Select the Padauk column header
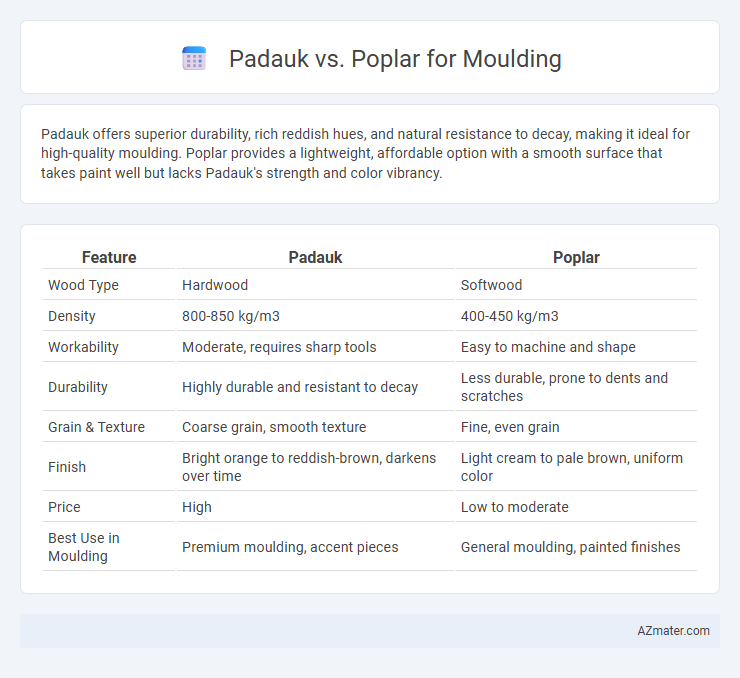 315,257
